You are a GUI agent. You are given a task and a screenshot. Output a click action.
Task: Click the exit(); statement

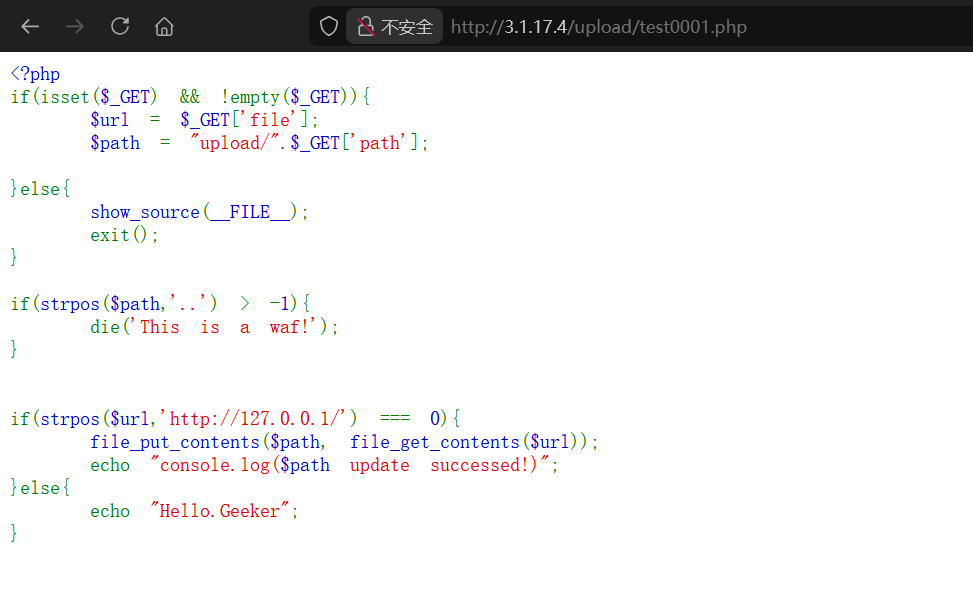tap(124, 235)
